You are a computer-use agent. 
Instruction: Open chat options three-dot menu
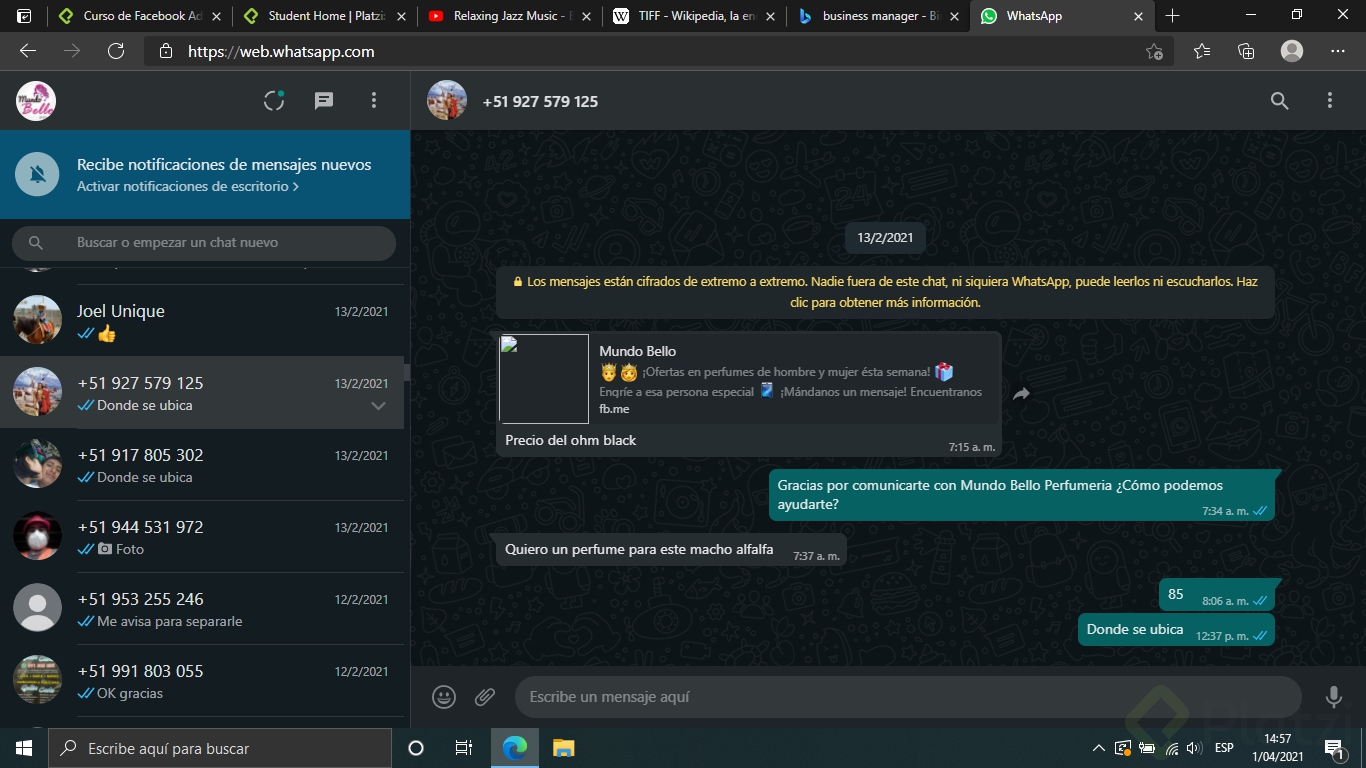pos(1330,100)
